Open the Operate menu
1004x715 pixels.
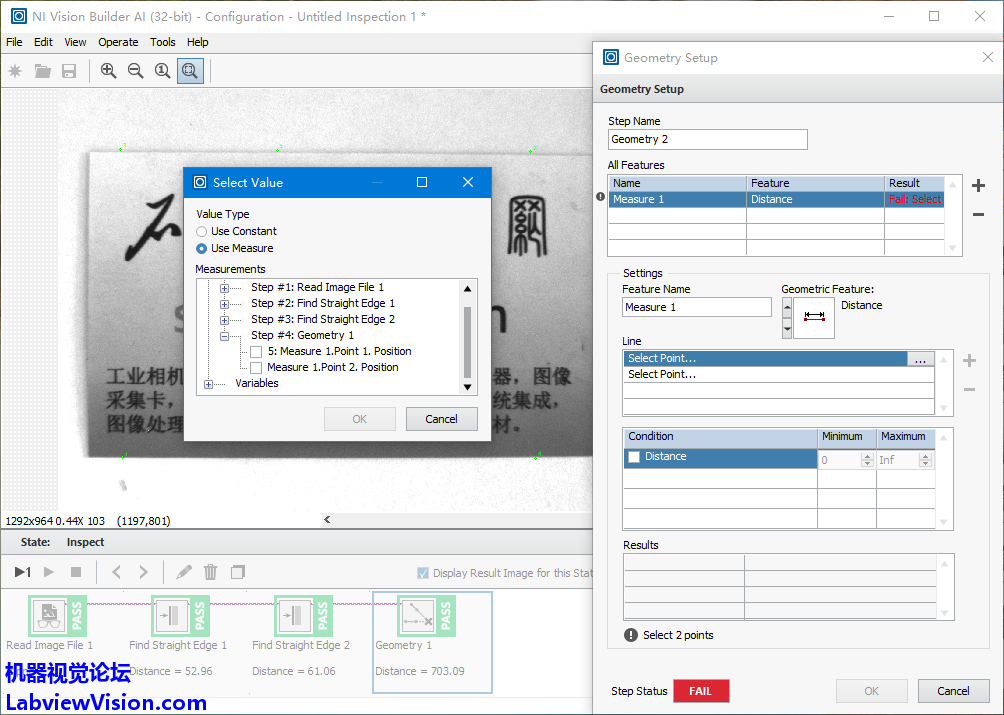(x=118, y=42)
